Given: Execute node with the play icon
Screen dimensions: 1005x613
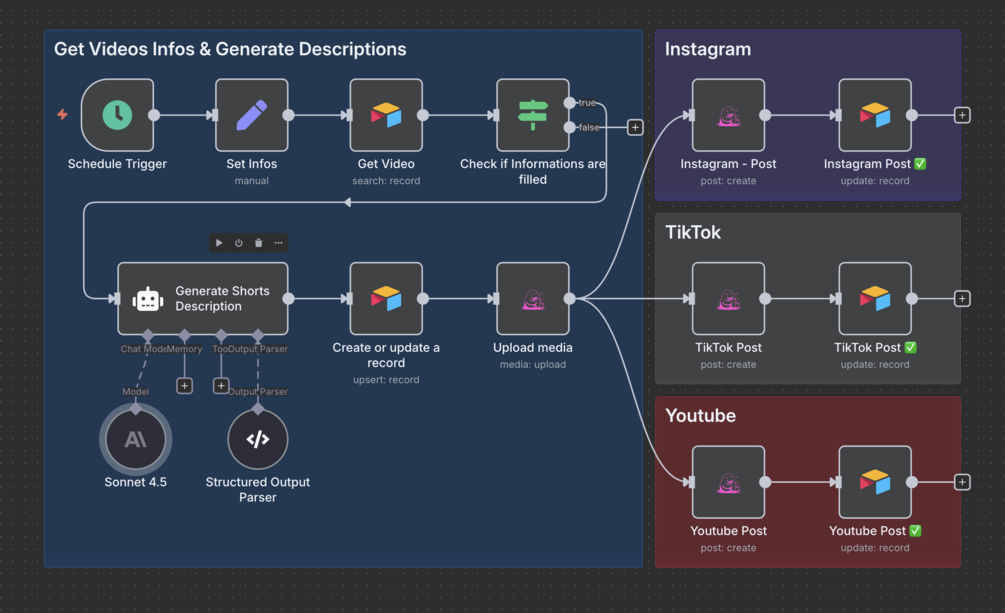Looking at the screenshot, I should coord(219,243).
